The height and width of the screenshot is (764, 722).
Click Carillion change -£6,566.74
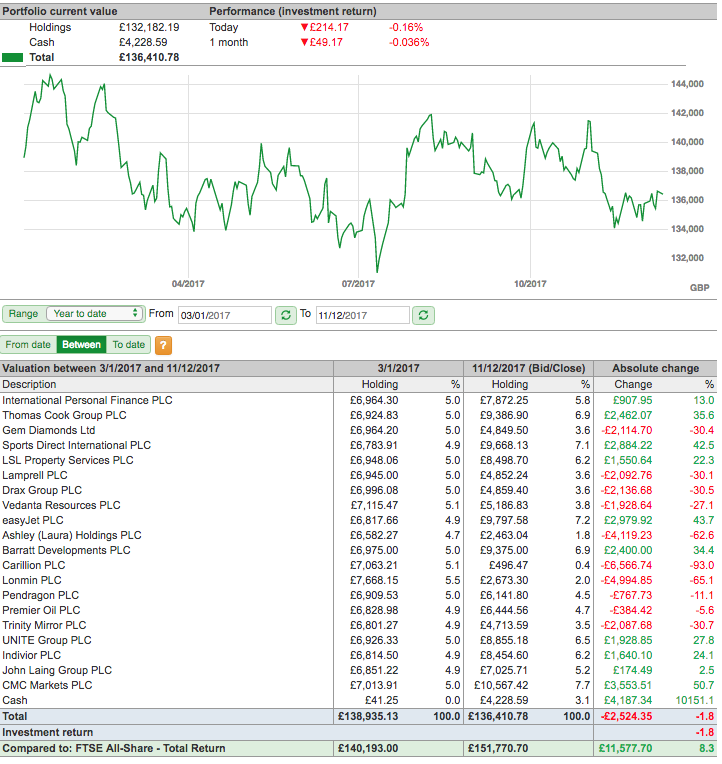click(x=627, y=565)
